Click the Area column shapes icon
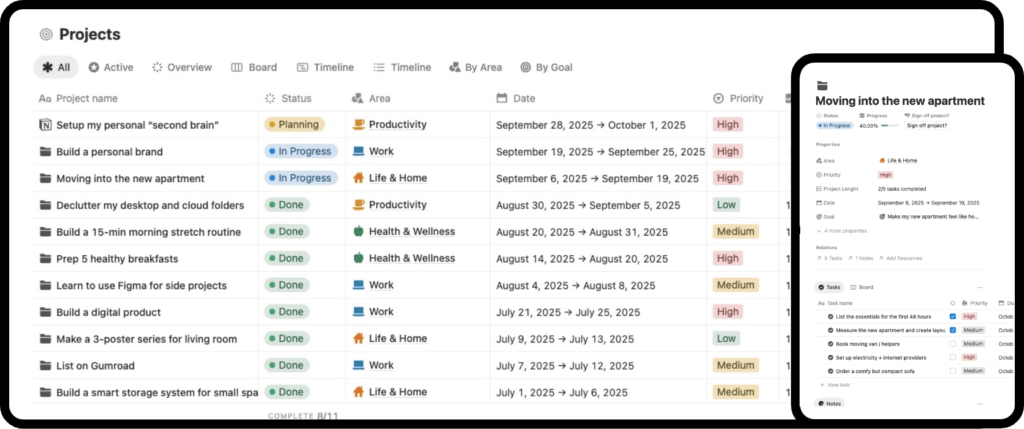Image resolution: width=1024 pixels, height=429 pixels. [357, 98]
